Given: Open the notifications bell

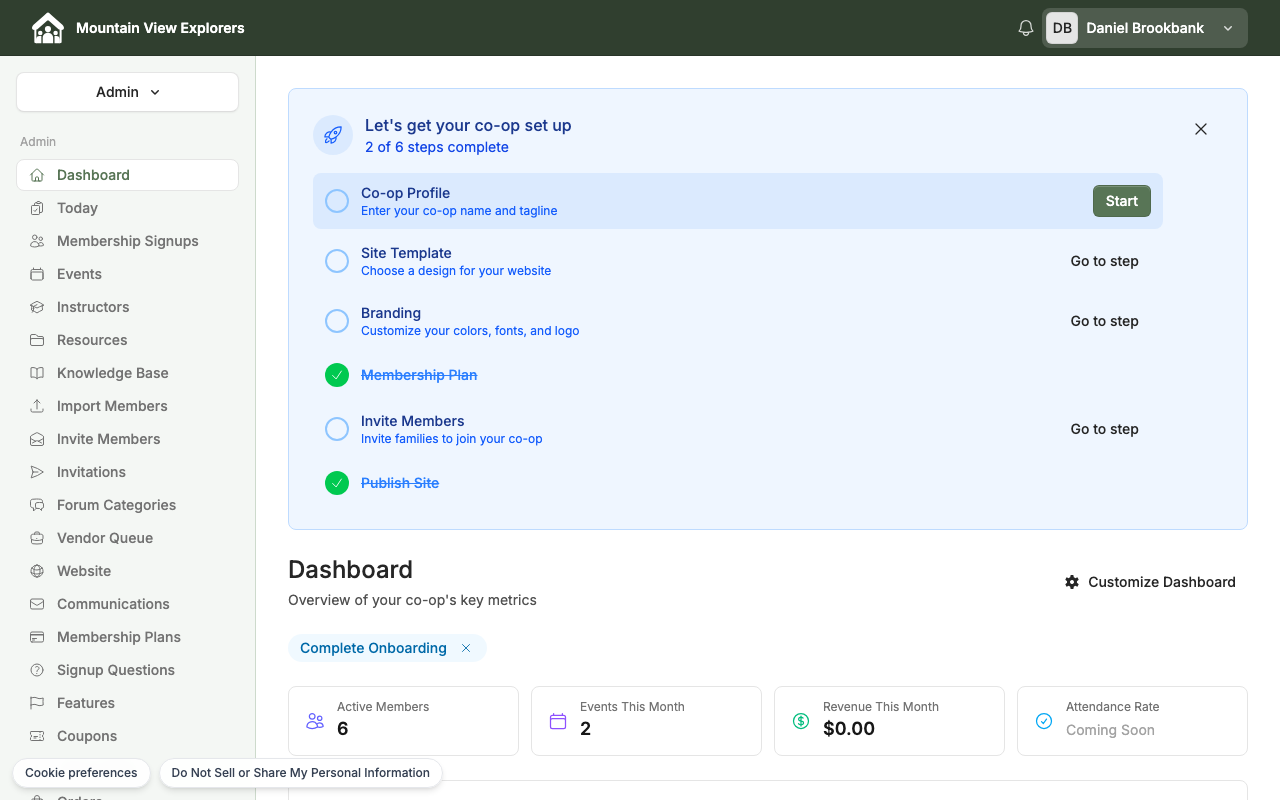Looking at the screenshot, I should coord(1025,28).
